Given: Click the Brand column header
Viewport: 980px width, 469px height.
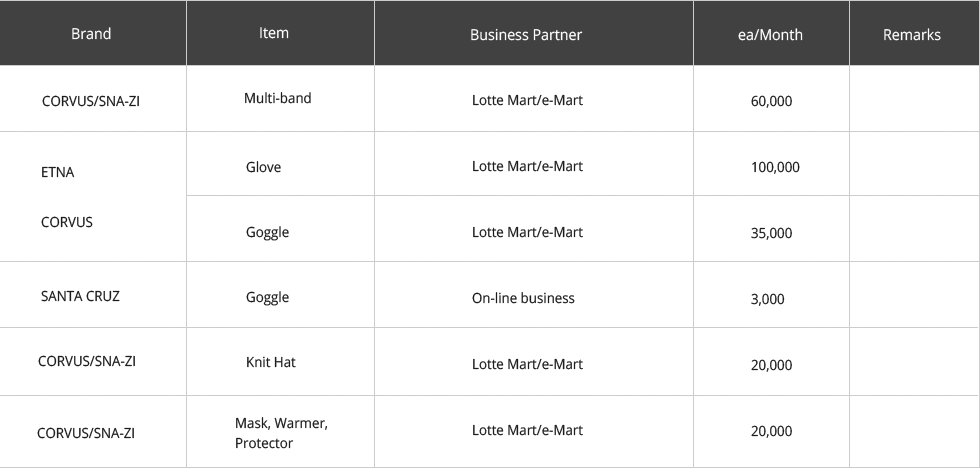Looking at the screenshot, I should pos(91,34).
